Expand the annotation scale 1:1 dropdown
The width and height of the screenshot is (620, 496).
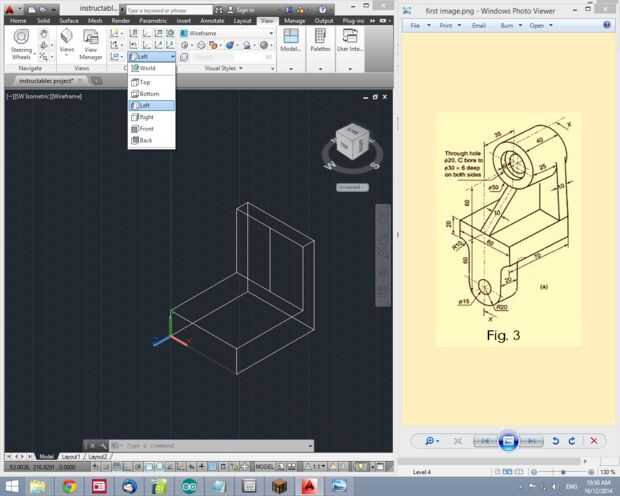click(x=317, y=467)
